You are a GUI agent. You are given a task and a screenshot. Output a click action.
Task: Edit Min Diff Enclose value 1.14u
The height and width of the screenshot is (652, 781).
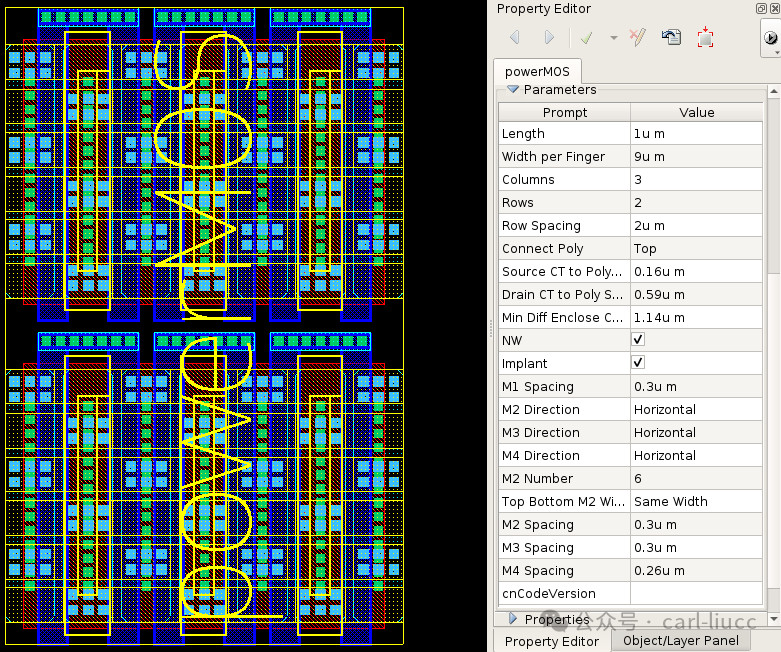pos(696,317)
